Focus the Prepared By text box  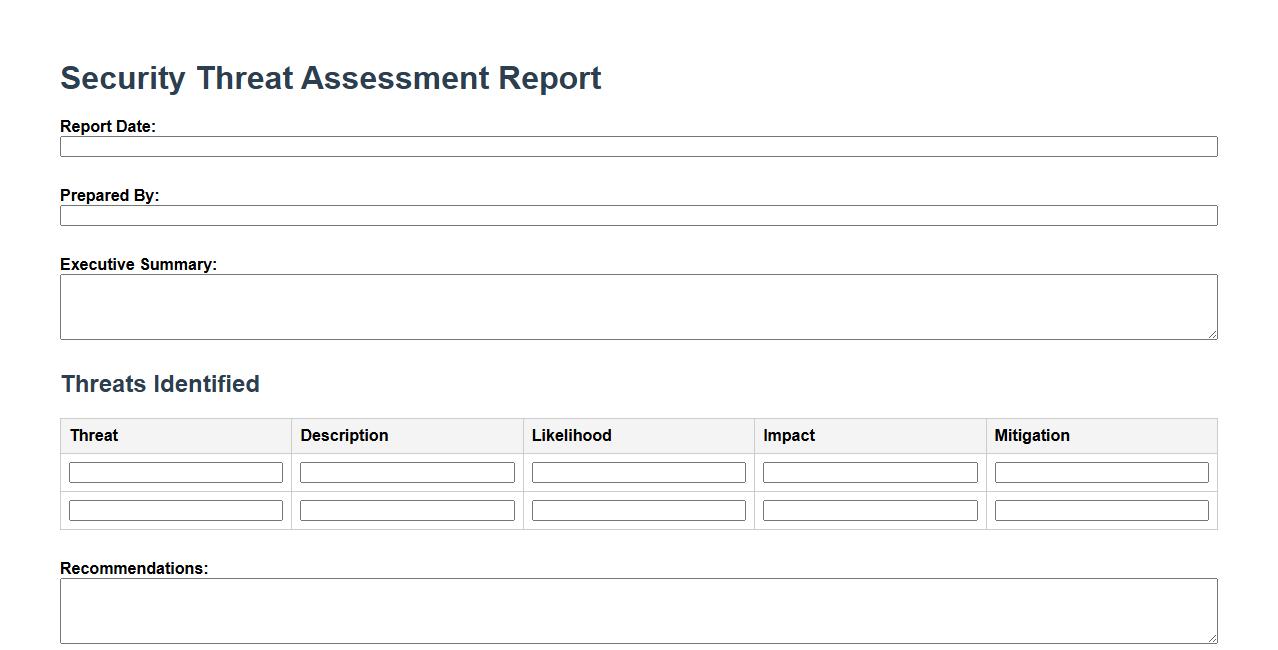638,216
